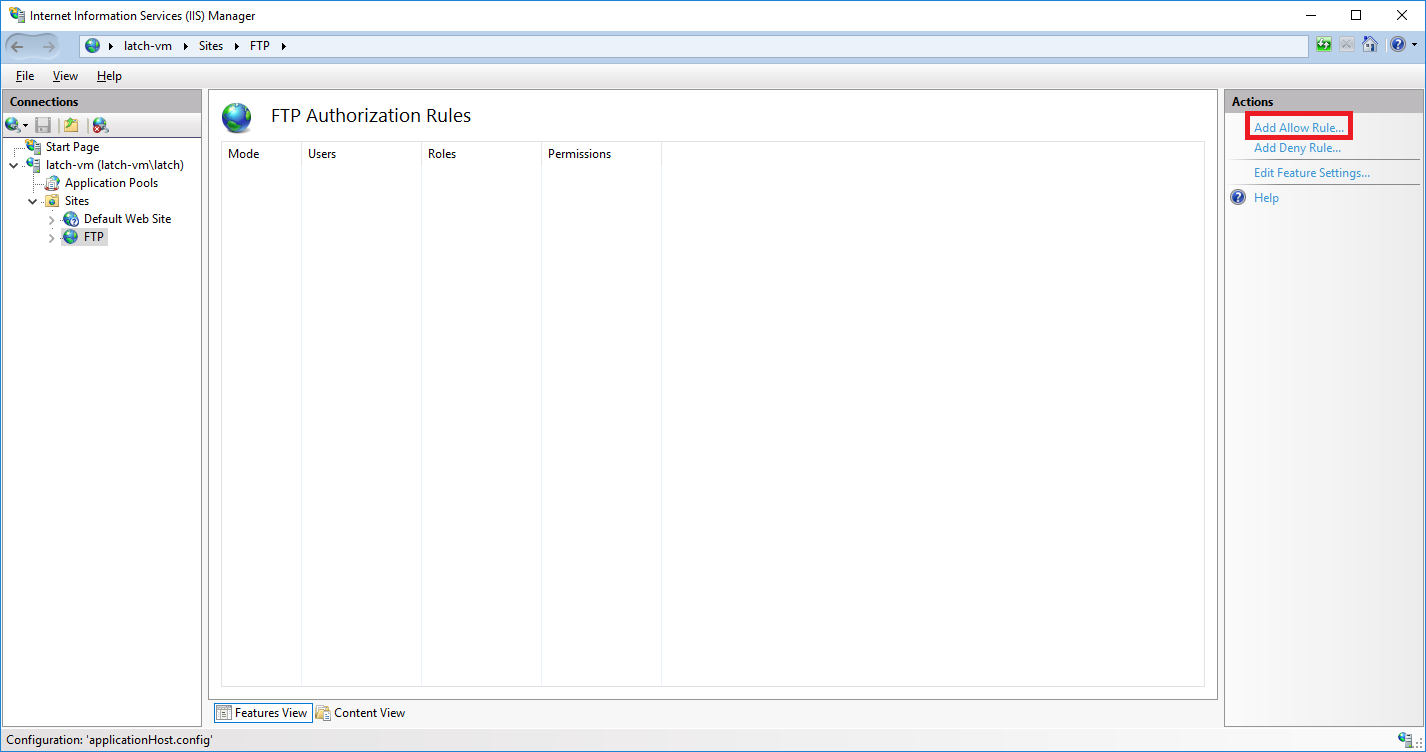Image resolution: width=1426 pixels, height=752 pixels.
Task: Open the breadcrumb arrow after latch-vm
Action: point(186,46)
